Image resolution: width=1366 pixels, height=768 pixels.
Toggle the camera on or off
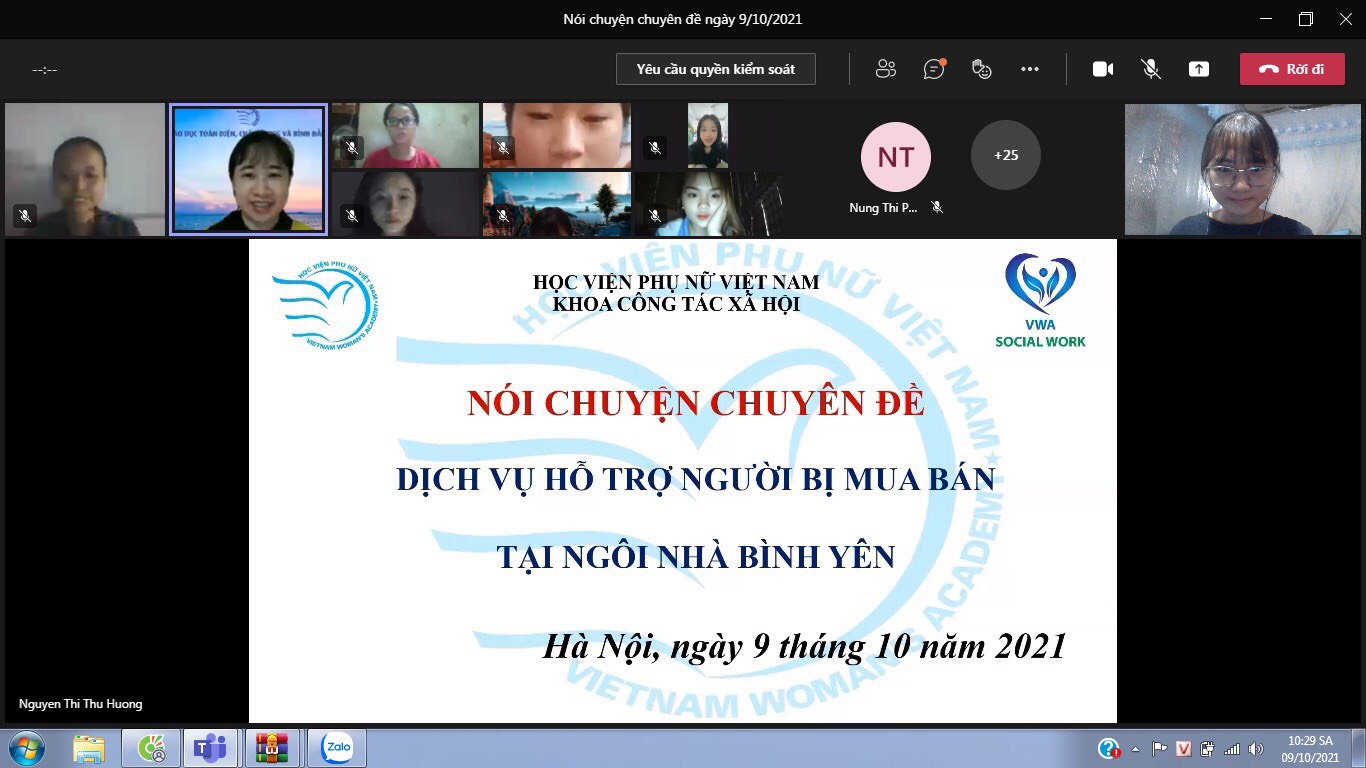(x=1103, y=69)
